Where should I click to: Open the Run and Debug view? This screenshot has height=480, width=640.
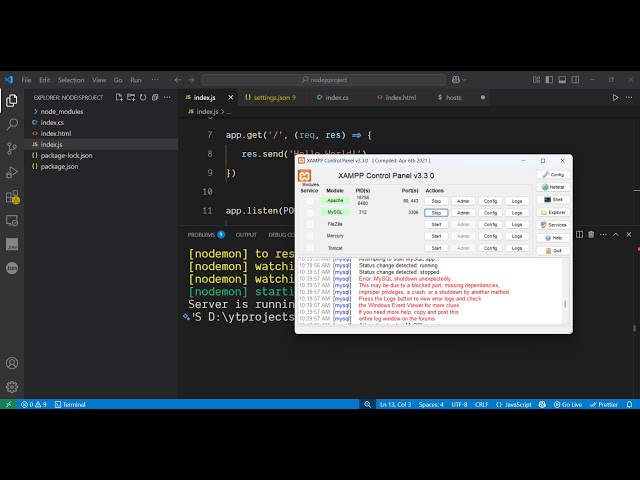(12, 172)
